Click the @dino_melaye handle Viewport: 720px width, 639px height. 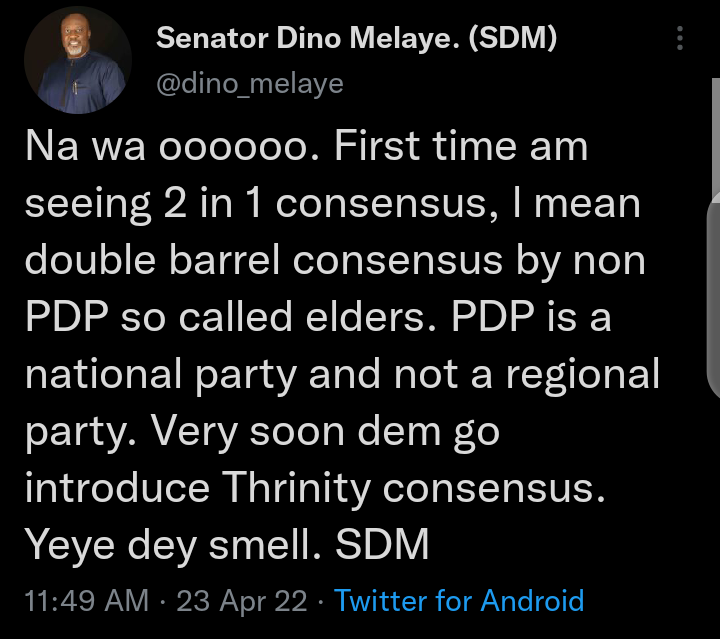[250, 83]
